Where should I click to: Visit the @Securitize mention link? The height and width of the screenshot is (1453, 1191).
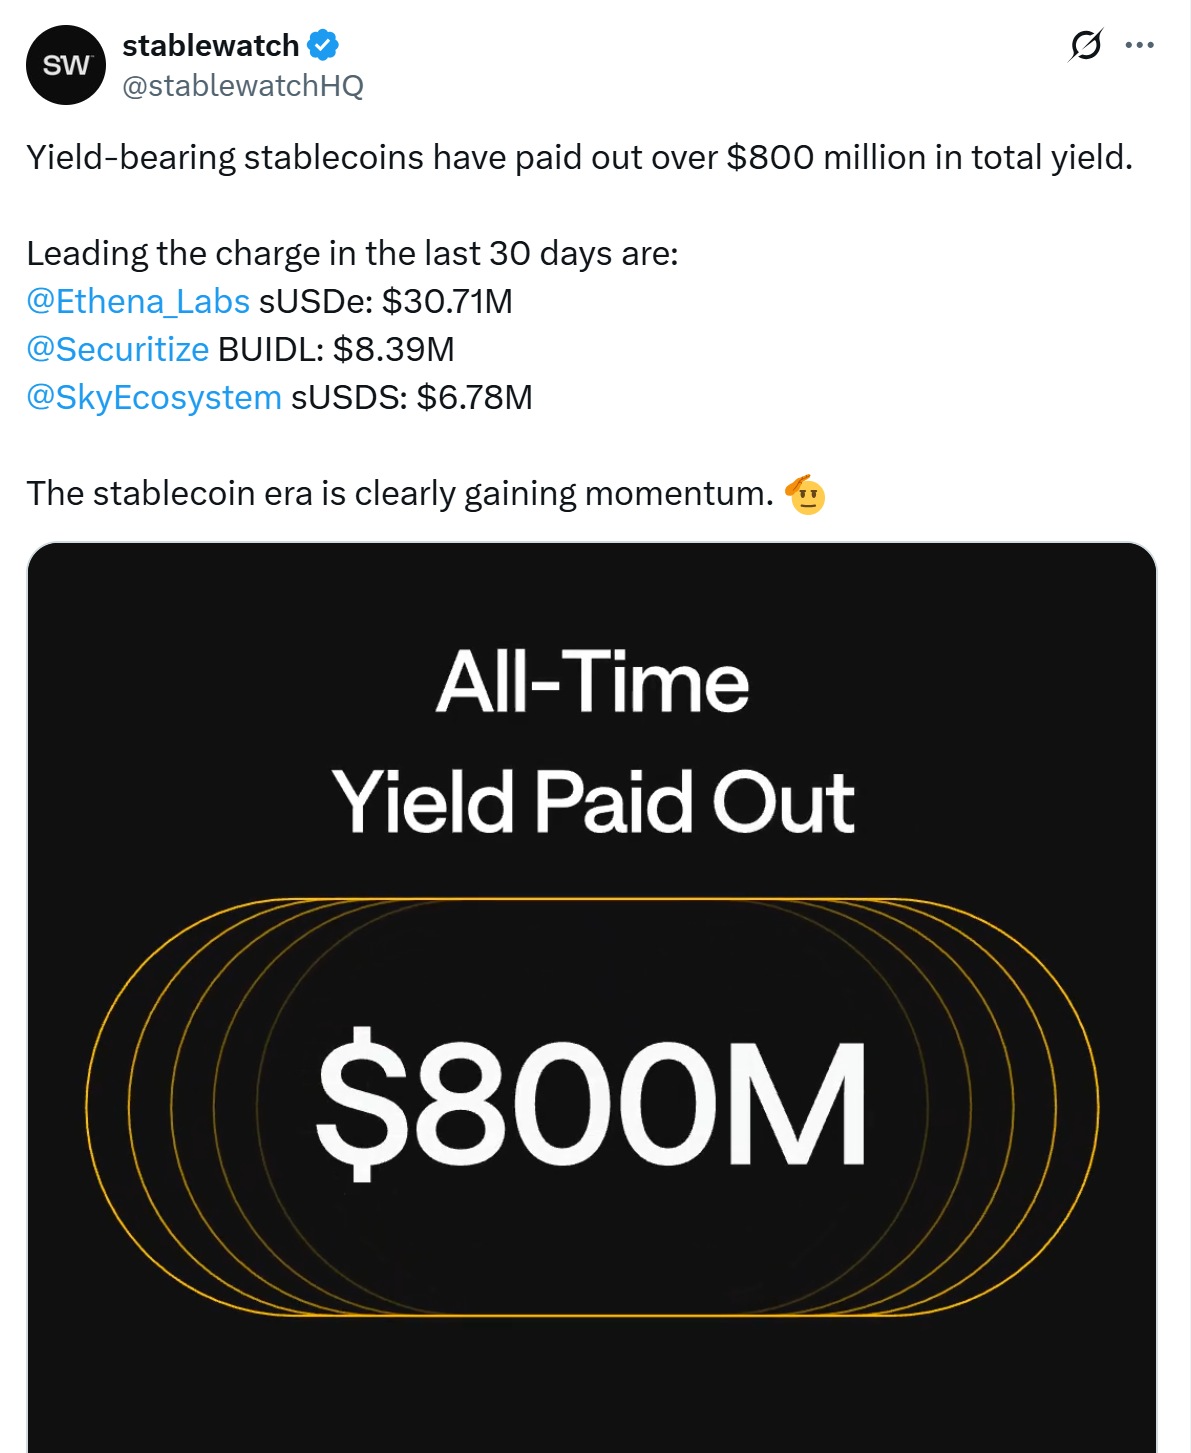click(x=118, y=349)
